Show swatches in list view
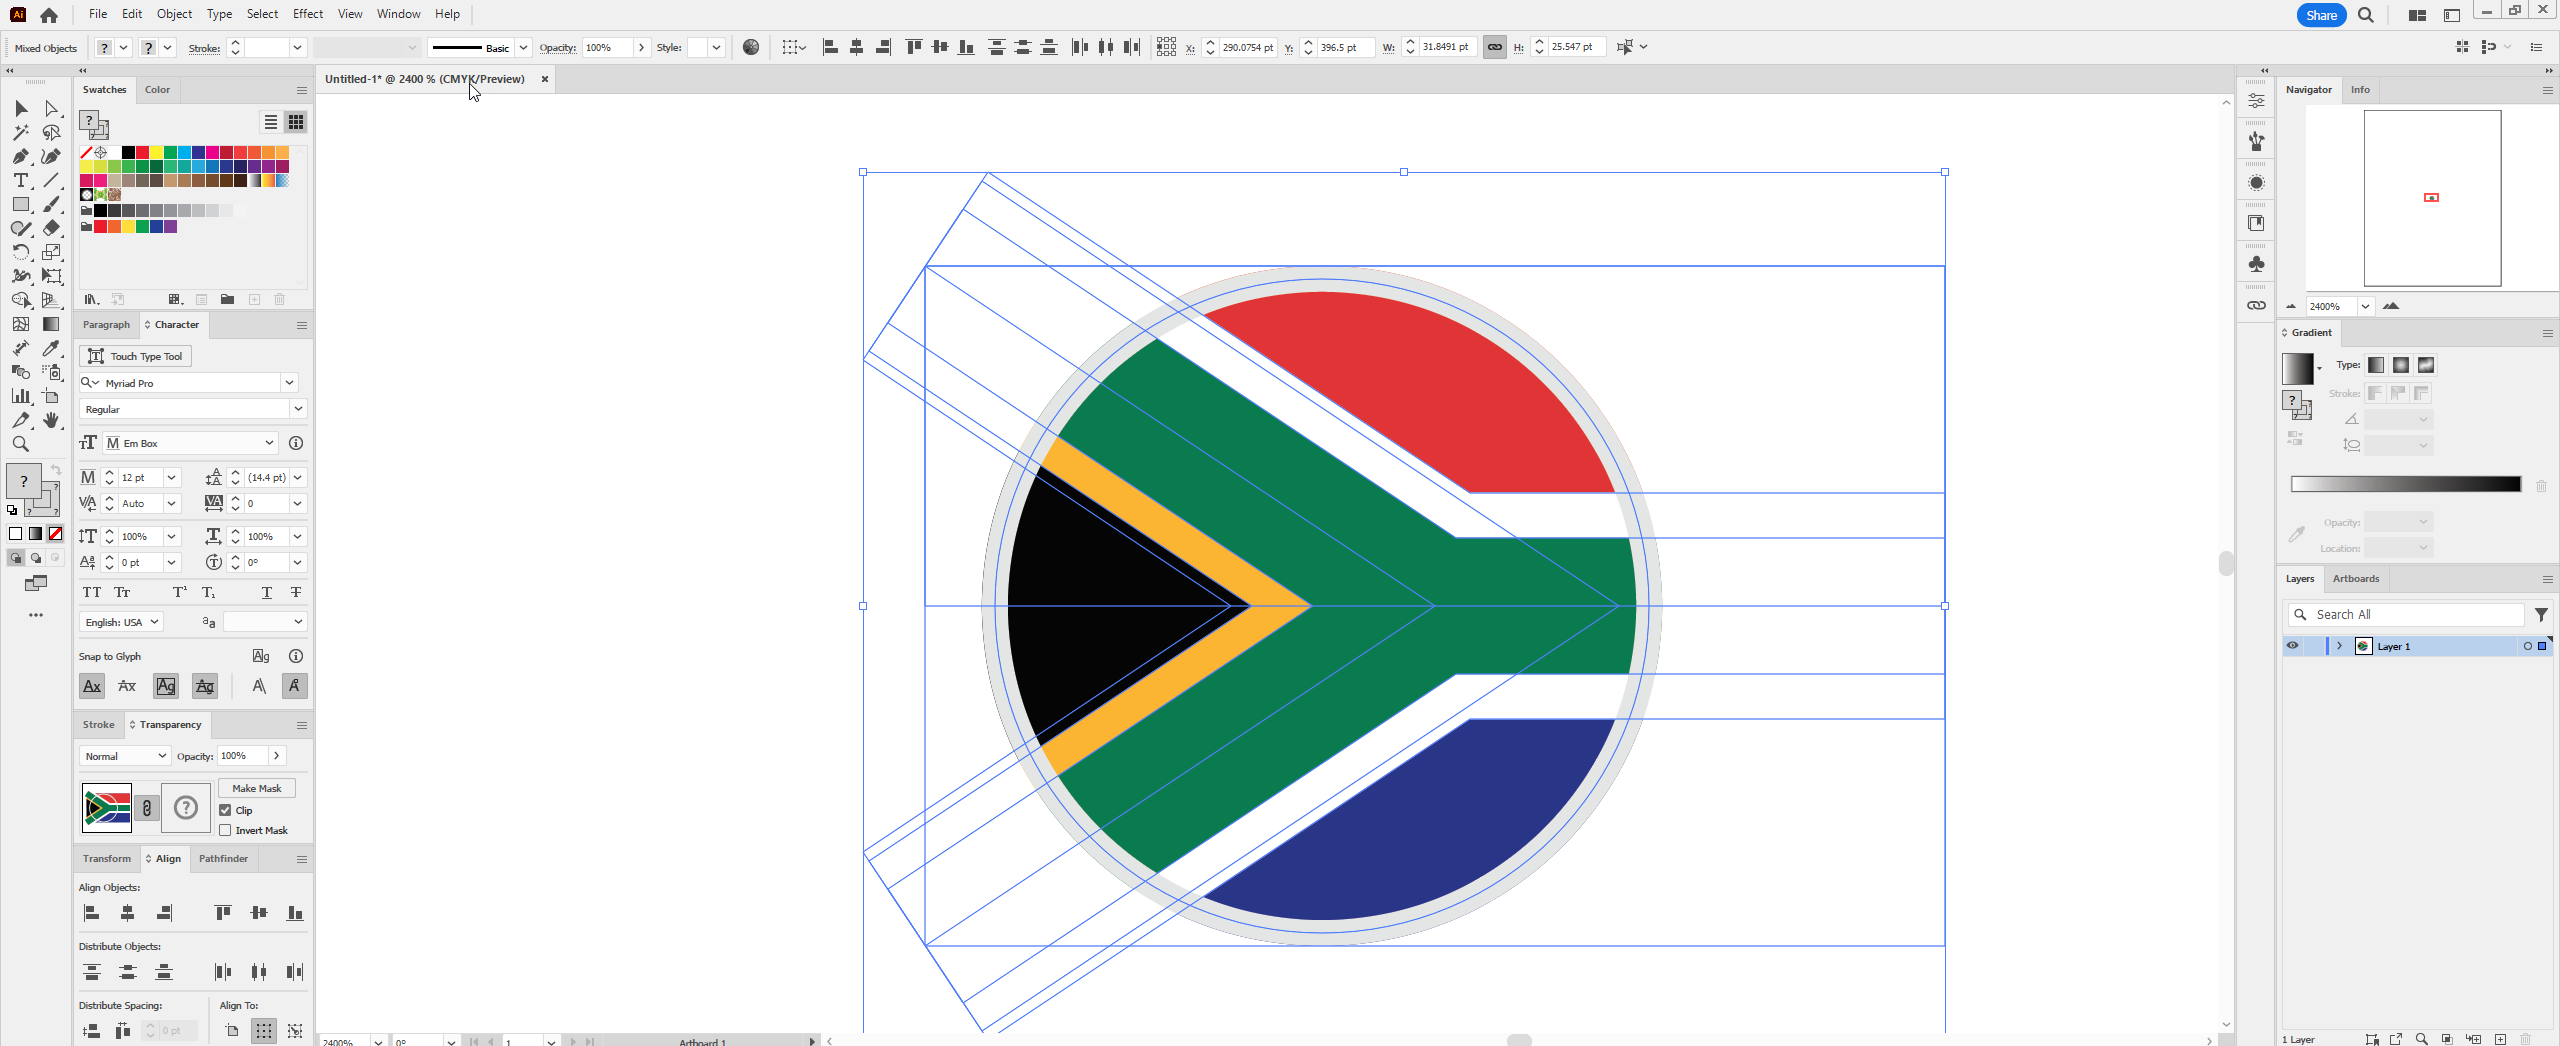The image size is (2560, 1046). [x=271, y=122]
